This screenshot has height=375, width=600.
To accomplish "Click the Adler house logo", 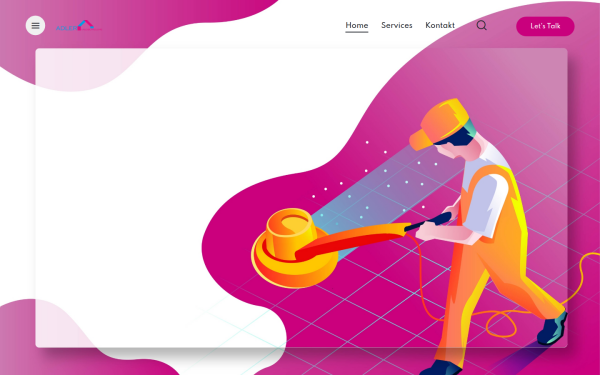I will pos(79,26).
